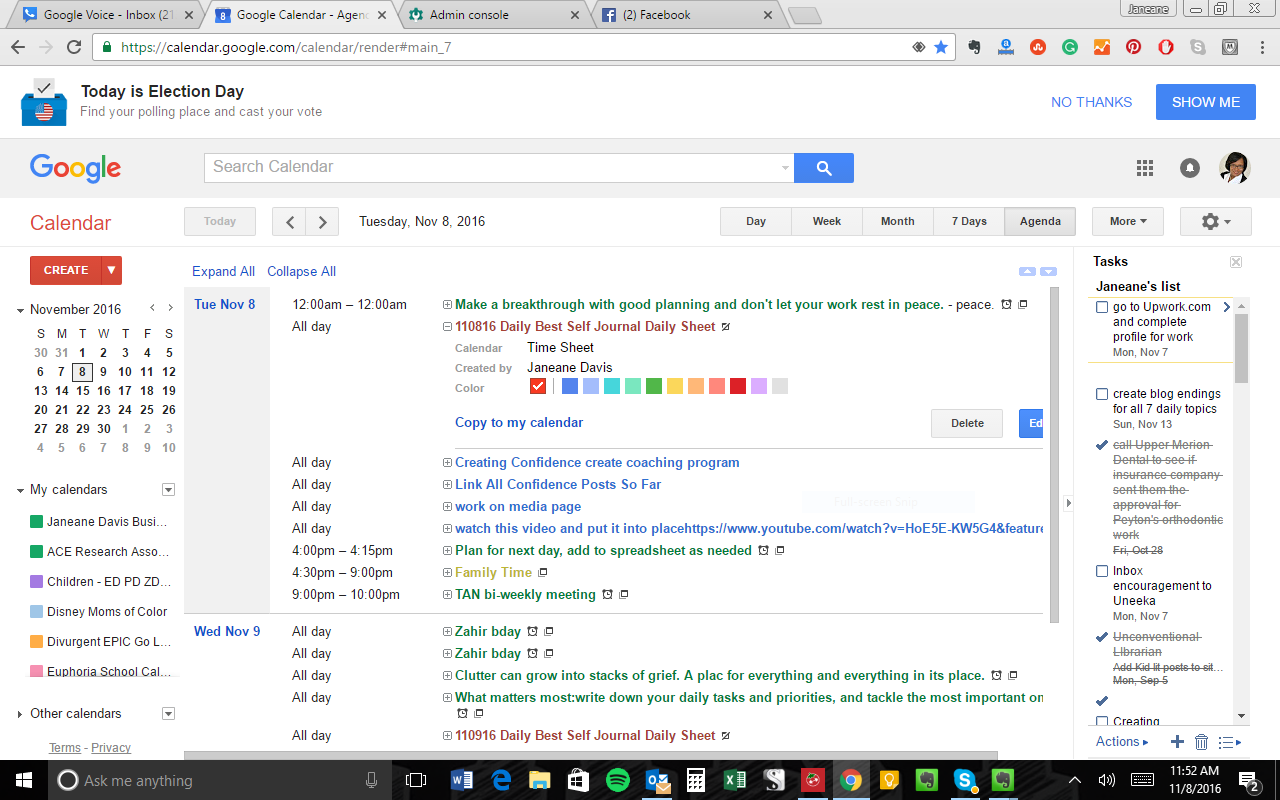Open StumbleUpon extension icon
The height and width of the screenshot is (800, 1280).
[1038, 47]
